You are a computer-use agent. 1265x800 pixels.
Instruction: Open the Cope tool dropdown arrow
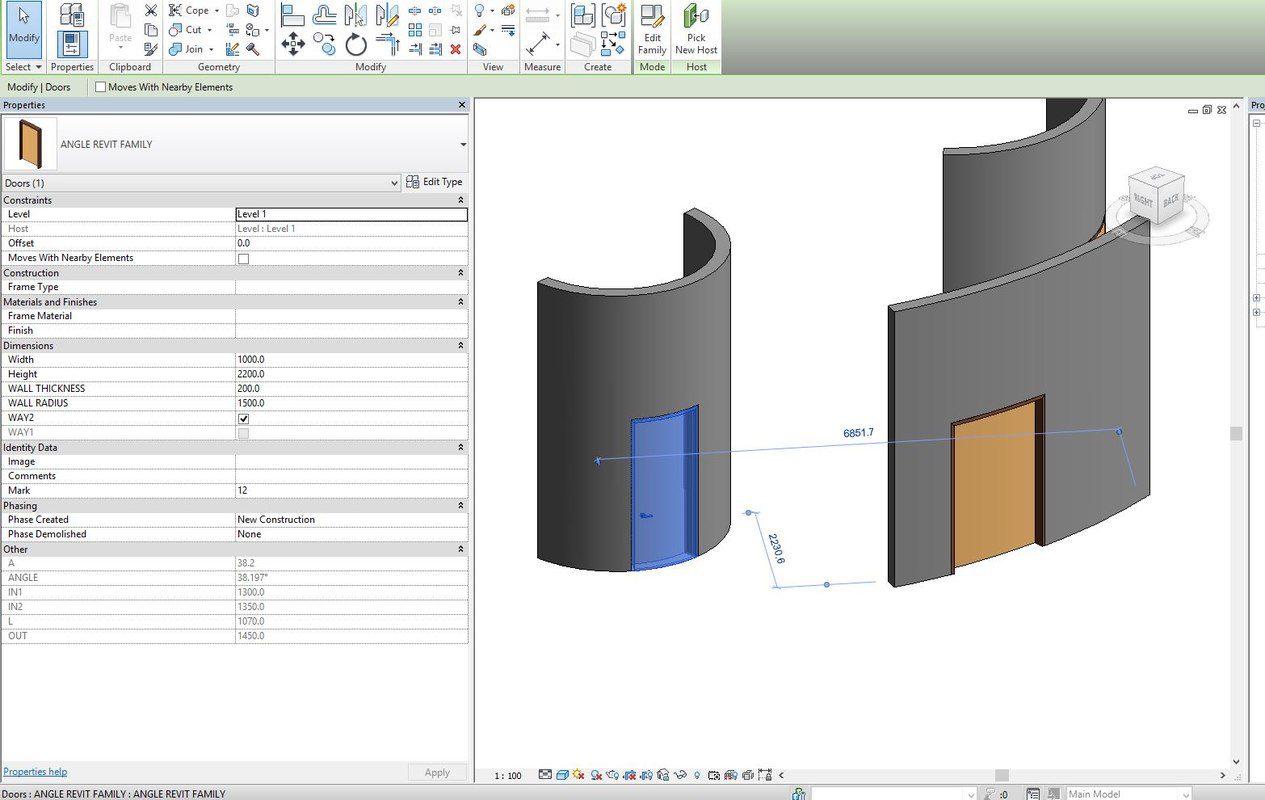[217, 11]
